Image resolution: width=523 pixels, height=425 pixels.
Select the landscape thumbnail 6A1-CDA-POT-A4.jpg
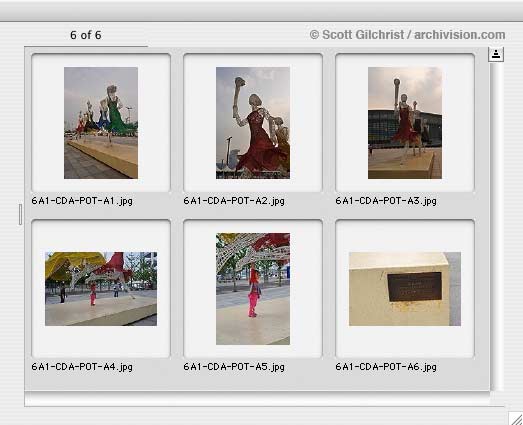coord(101,289)
